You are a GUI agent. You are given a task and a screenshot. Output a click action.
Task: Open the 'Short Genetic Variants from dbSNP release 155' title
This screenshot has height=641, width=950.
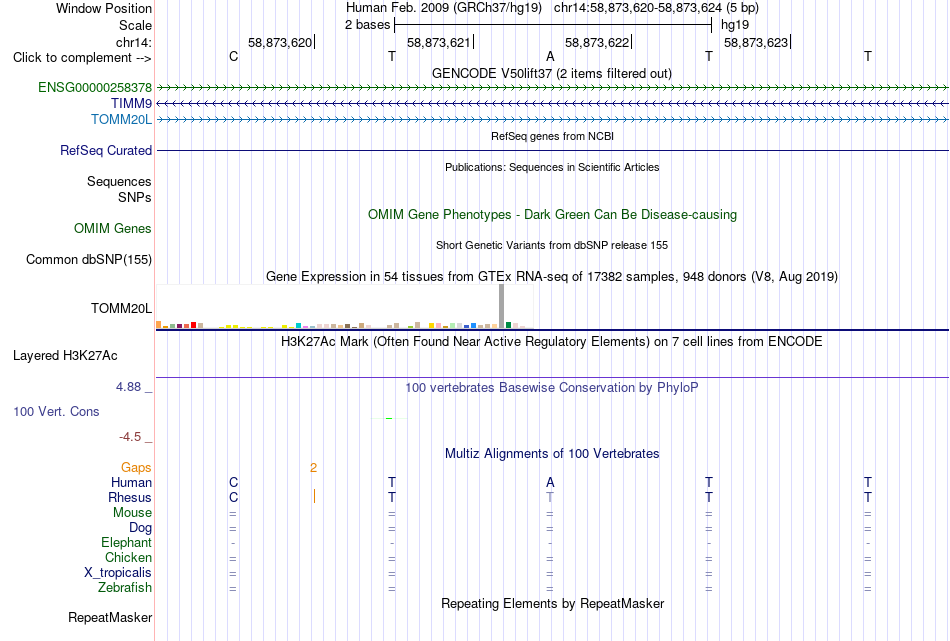tap(552, 245)
